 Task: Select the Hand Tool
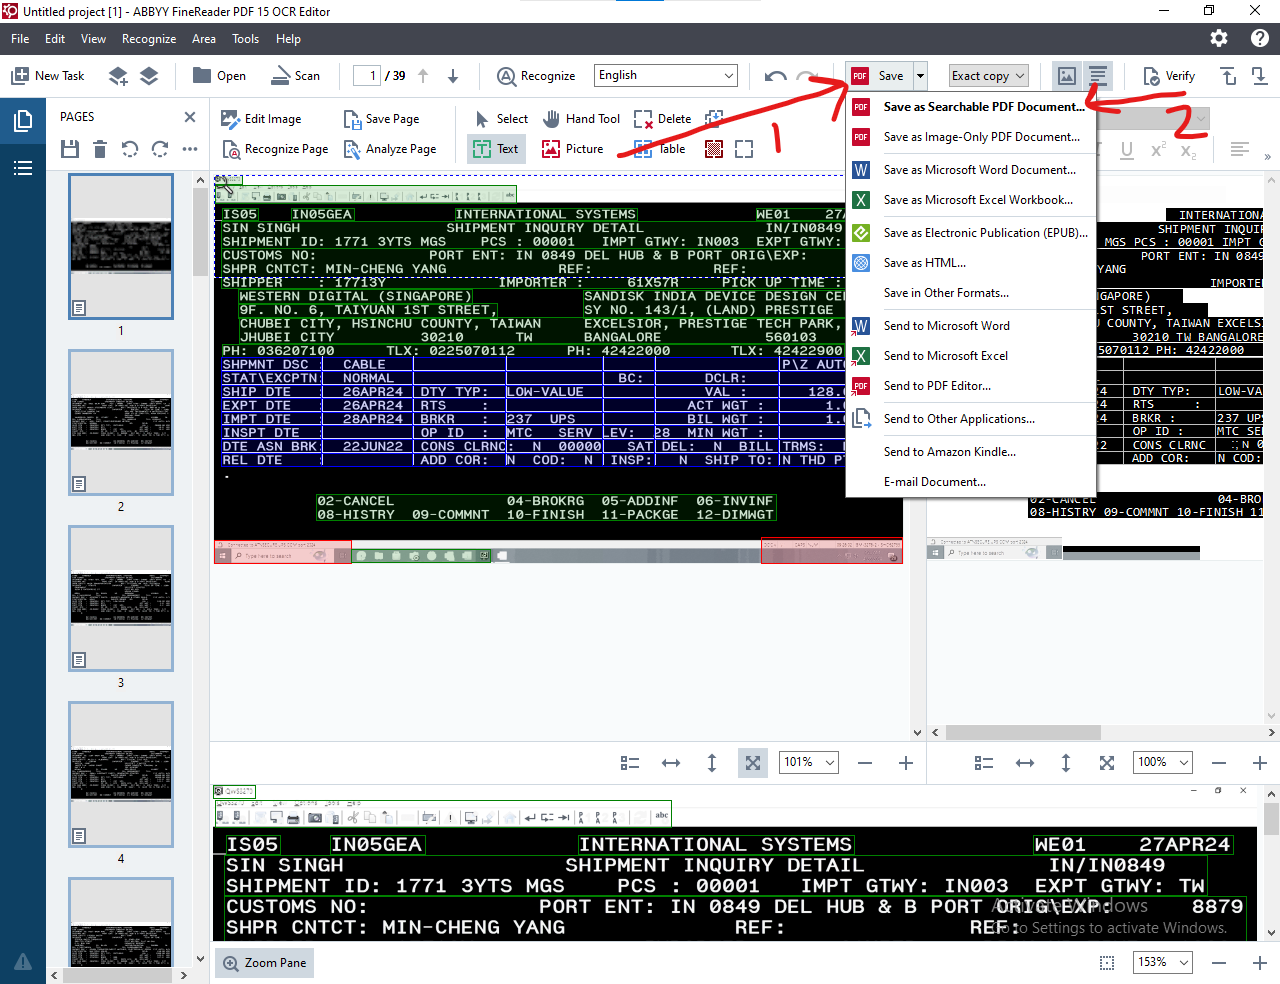pyautogui.click(x=581, y=119)
